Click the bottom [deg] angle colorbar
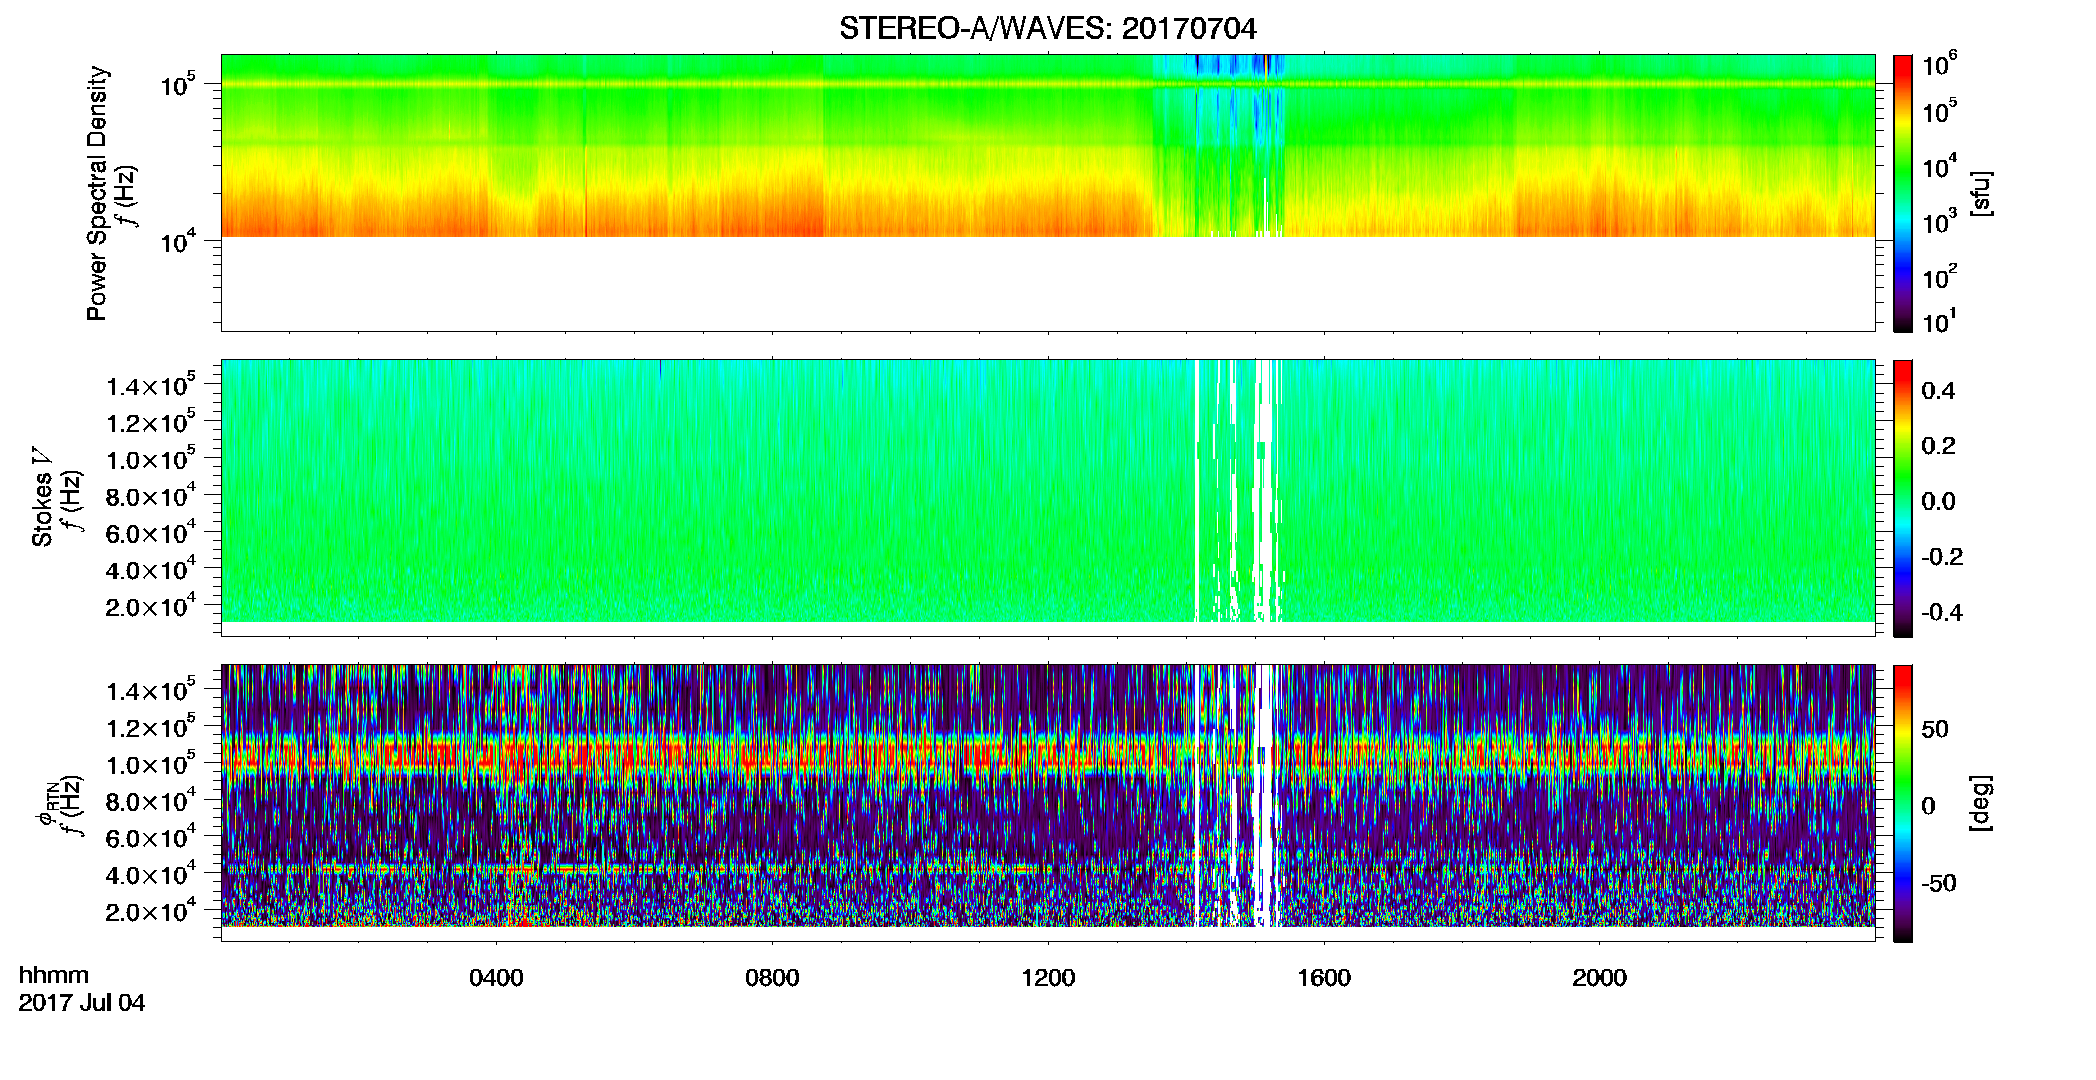Image resolution: width=2096 pixels, height=1080 pixels. pyautogui.click(x=1903, y=803)
